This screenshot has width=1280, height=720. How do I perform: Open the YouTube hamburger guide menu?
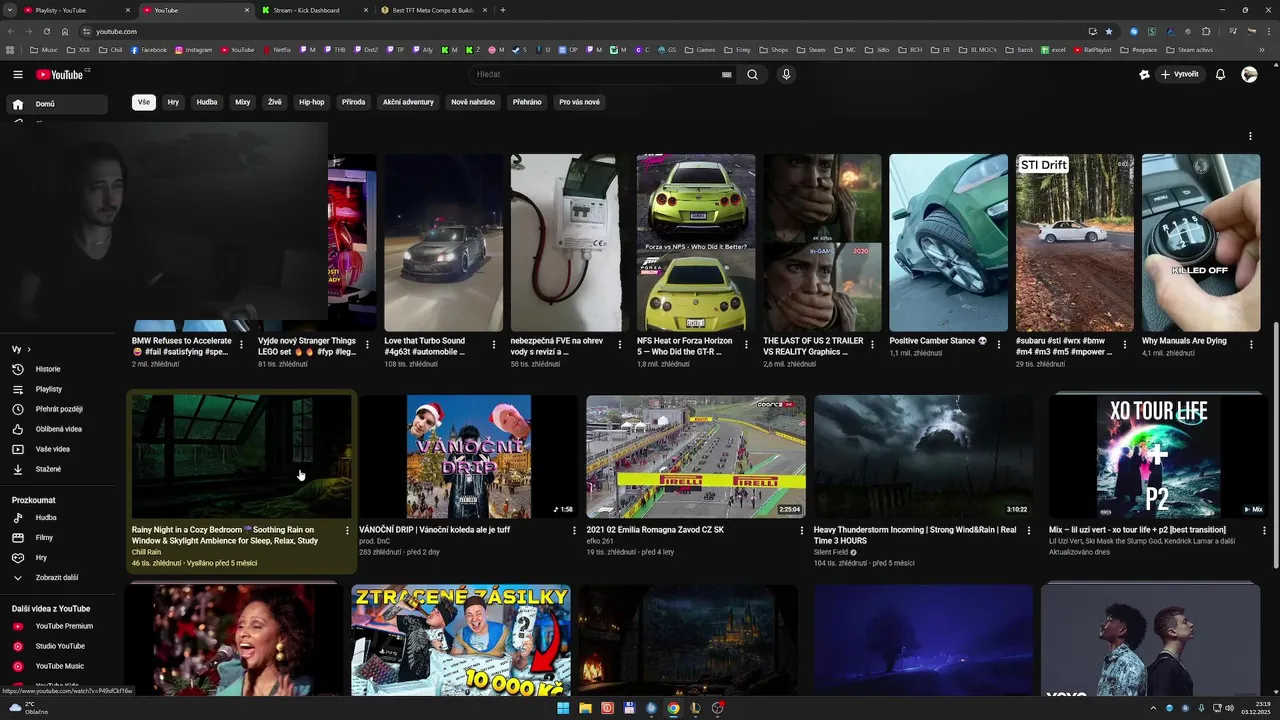(18, 74)
